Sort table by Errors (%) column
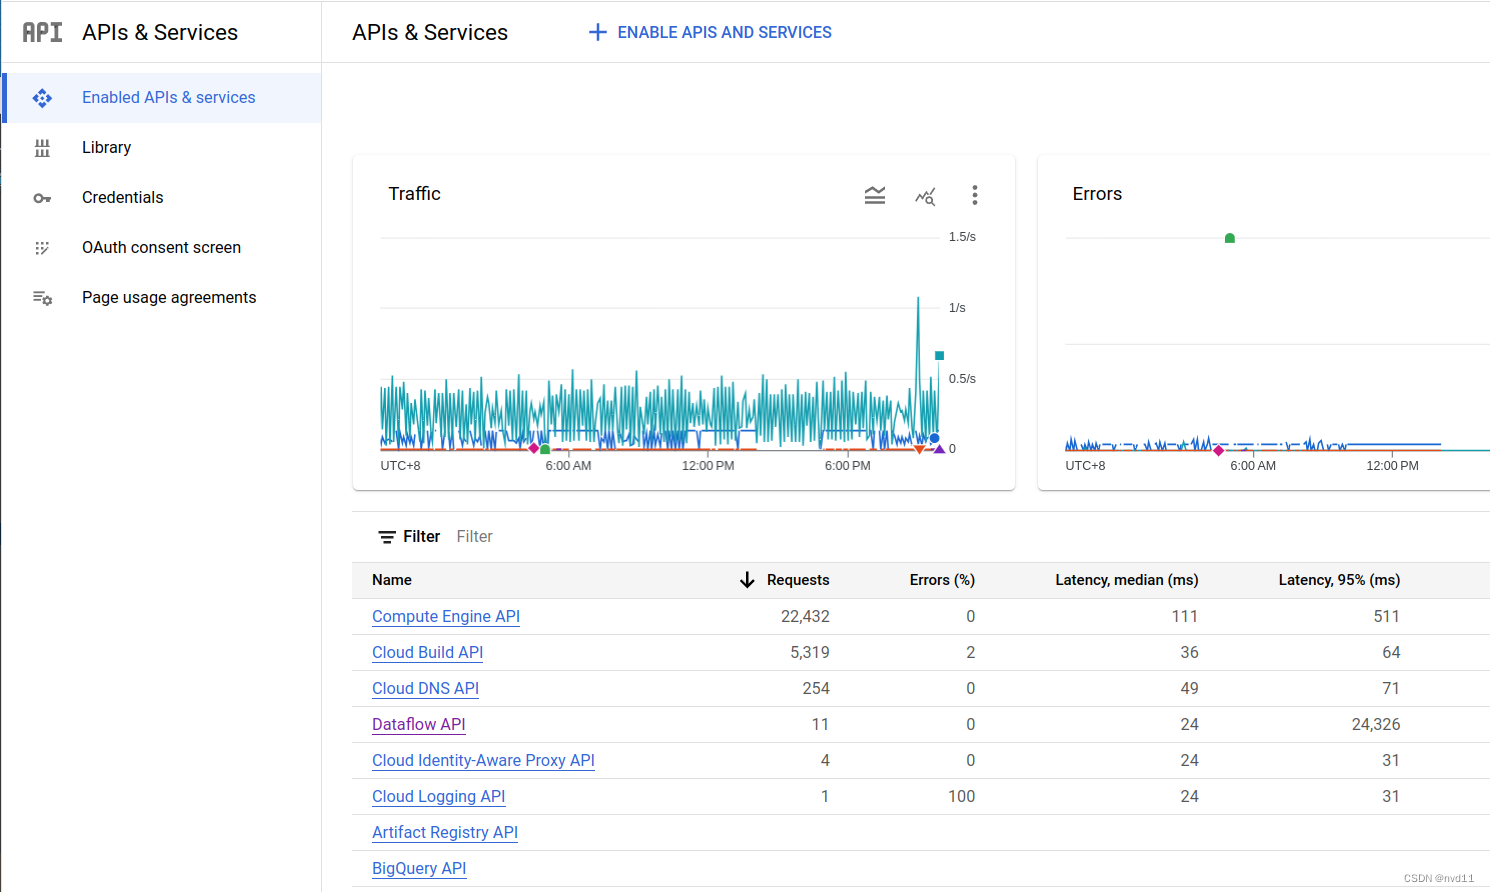Image resolution: width=1490 pixels, height=892 pixels. pos(942,580)
